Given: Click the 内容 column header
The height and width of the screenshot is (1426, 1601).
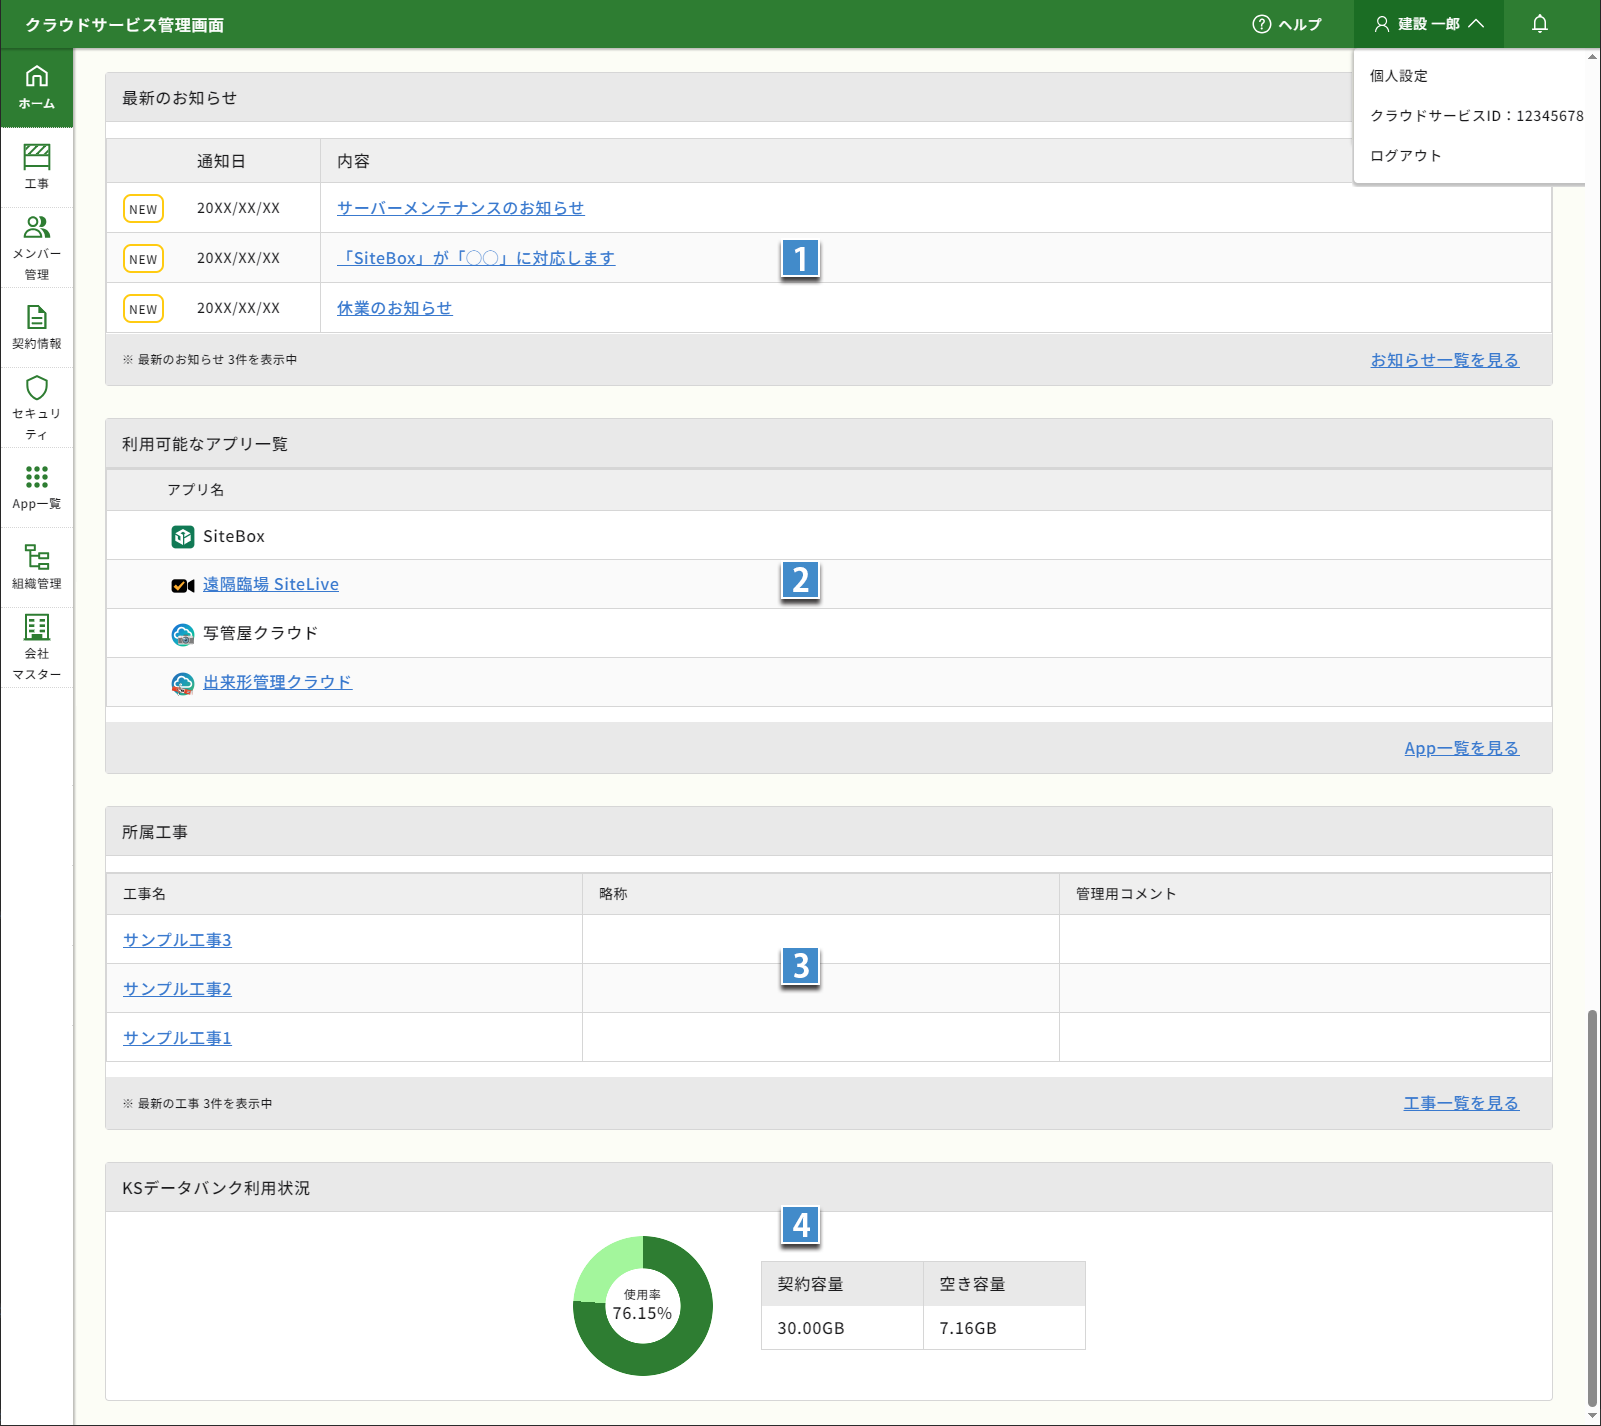Looking at the screenshot, I should 353,161.
